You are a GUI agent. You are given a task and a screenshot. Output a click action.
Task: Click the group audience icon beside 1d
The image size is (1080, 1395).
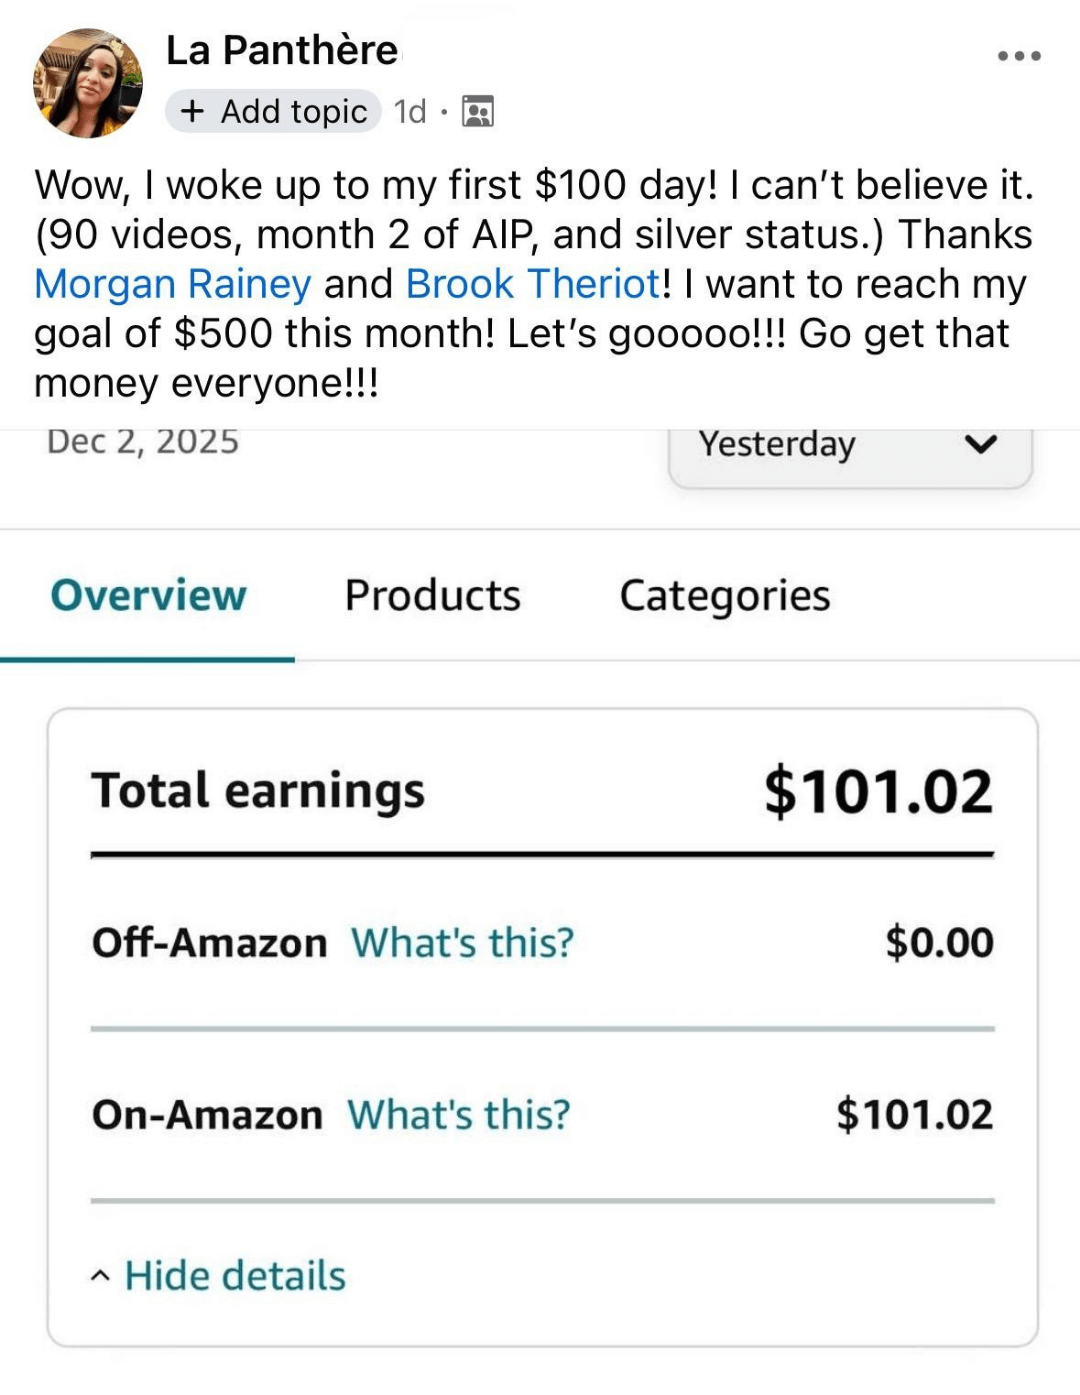click(x=478, y=111)
